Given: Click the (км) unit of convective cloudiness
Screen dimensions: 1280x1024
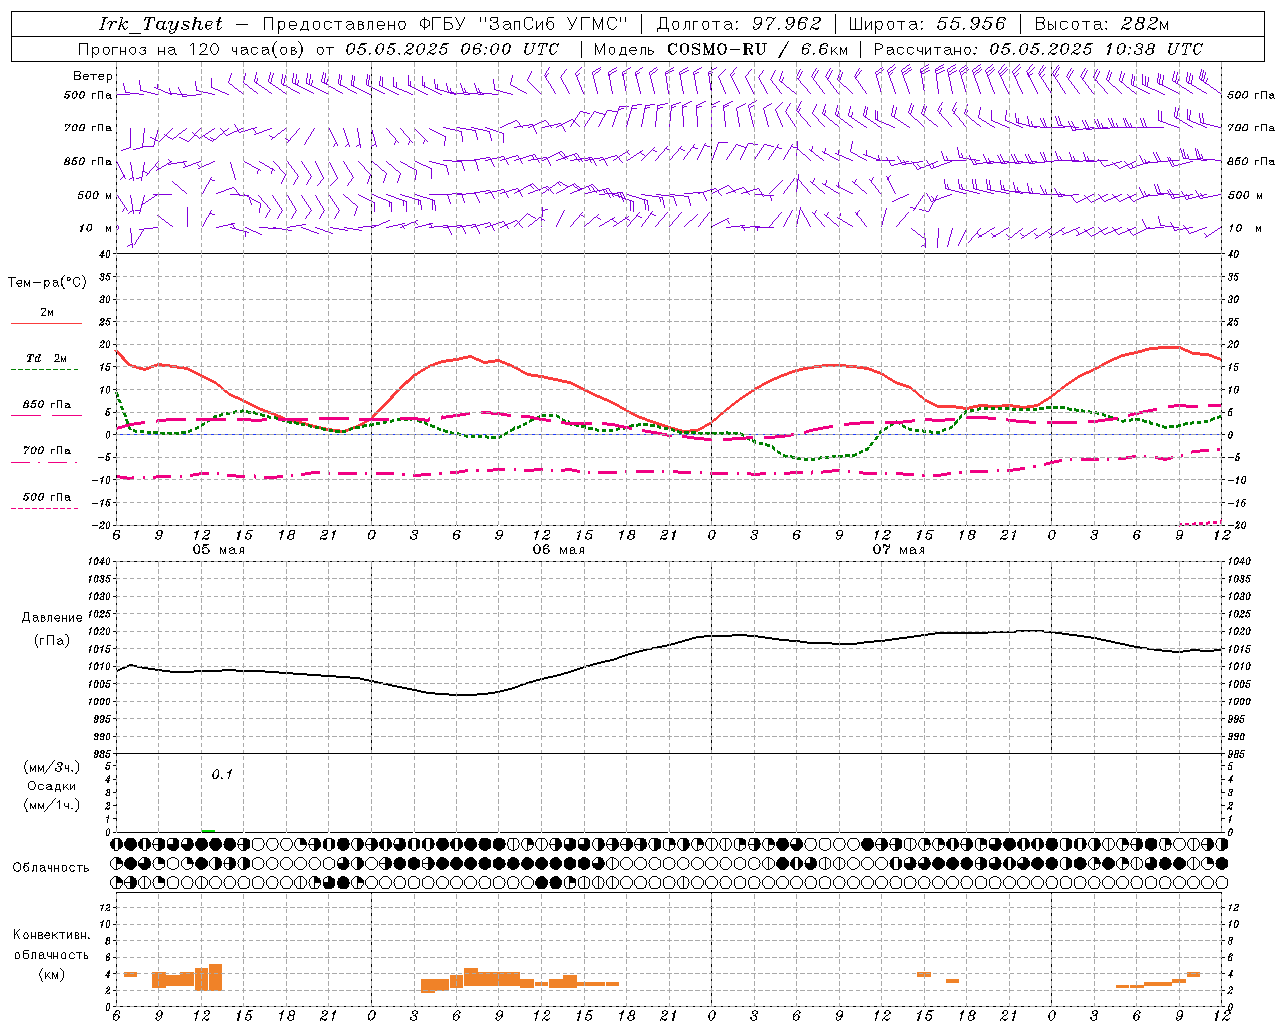Looking at the screenshot, I should 51,974.
